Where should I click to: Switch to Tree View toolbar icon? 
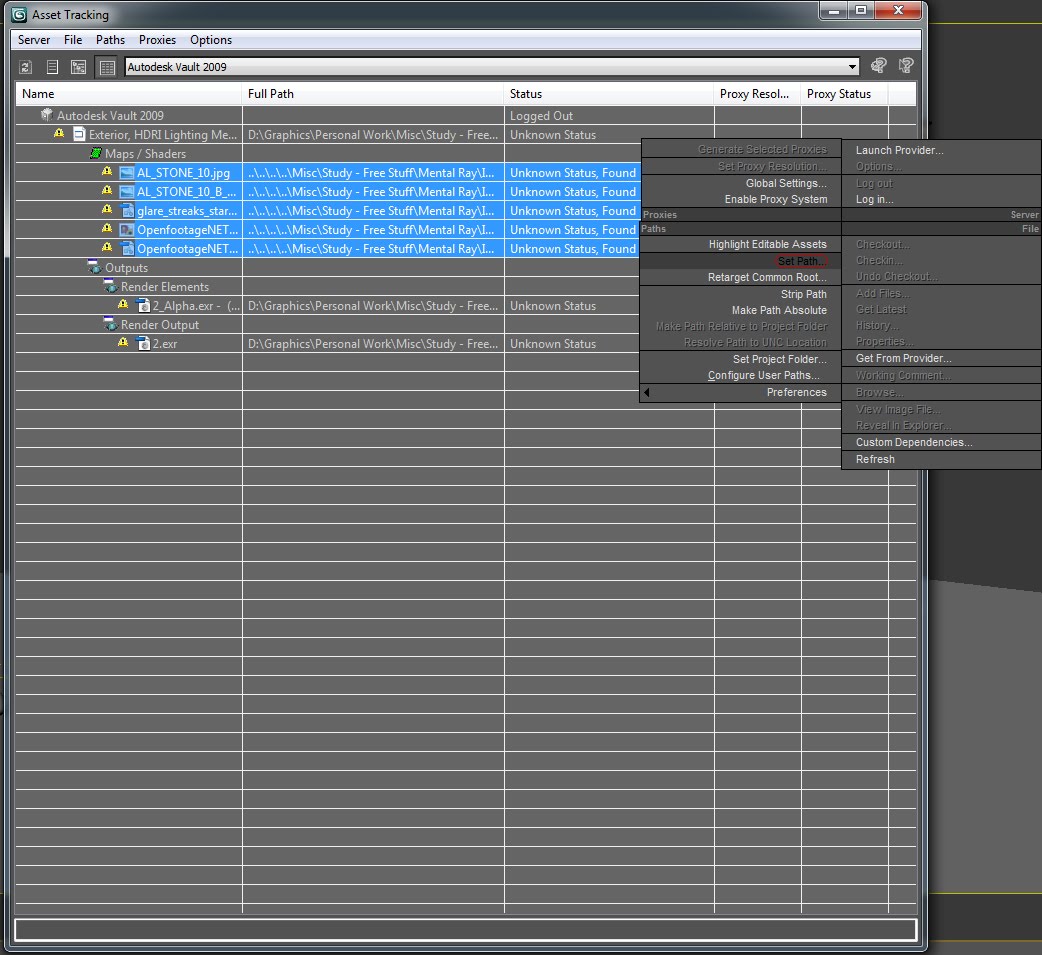point(78,67)
